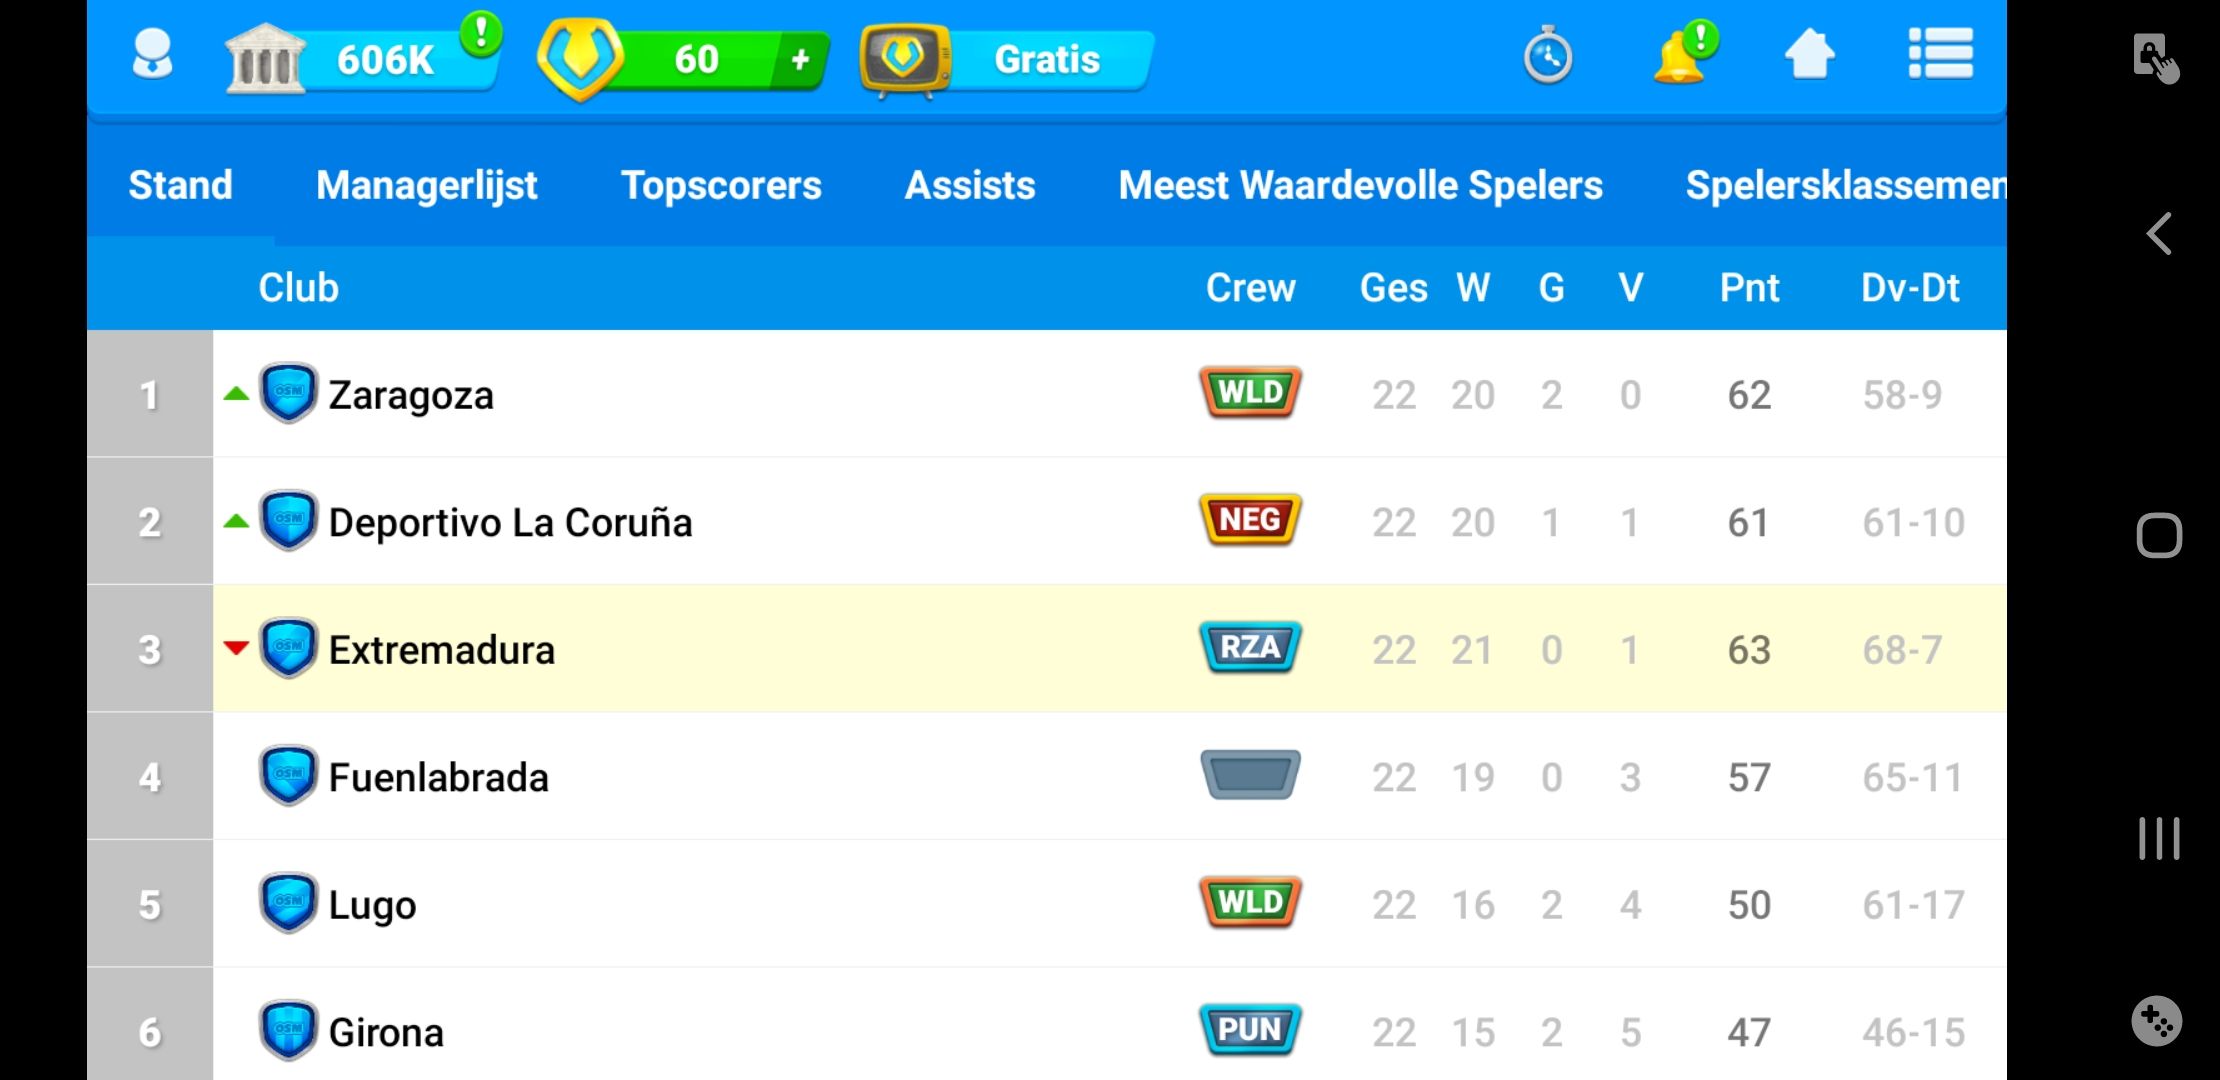Image resolution: width=2220 pixels, height=1080 pixels.
Task: Tap the WLD crew badge for Zaragoza
Action: coord(1250,392)
